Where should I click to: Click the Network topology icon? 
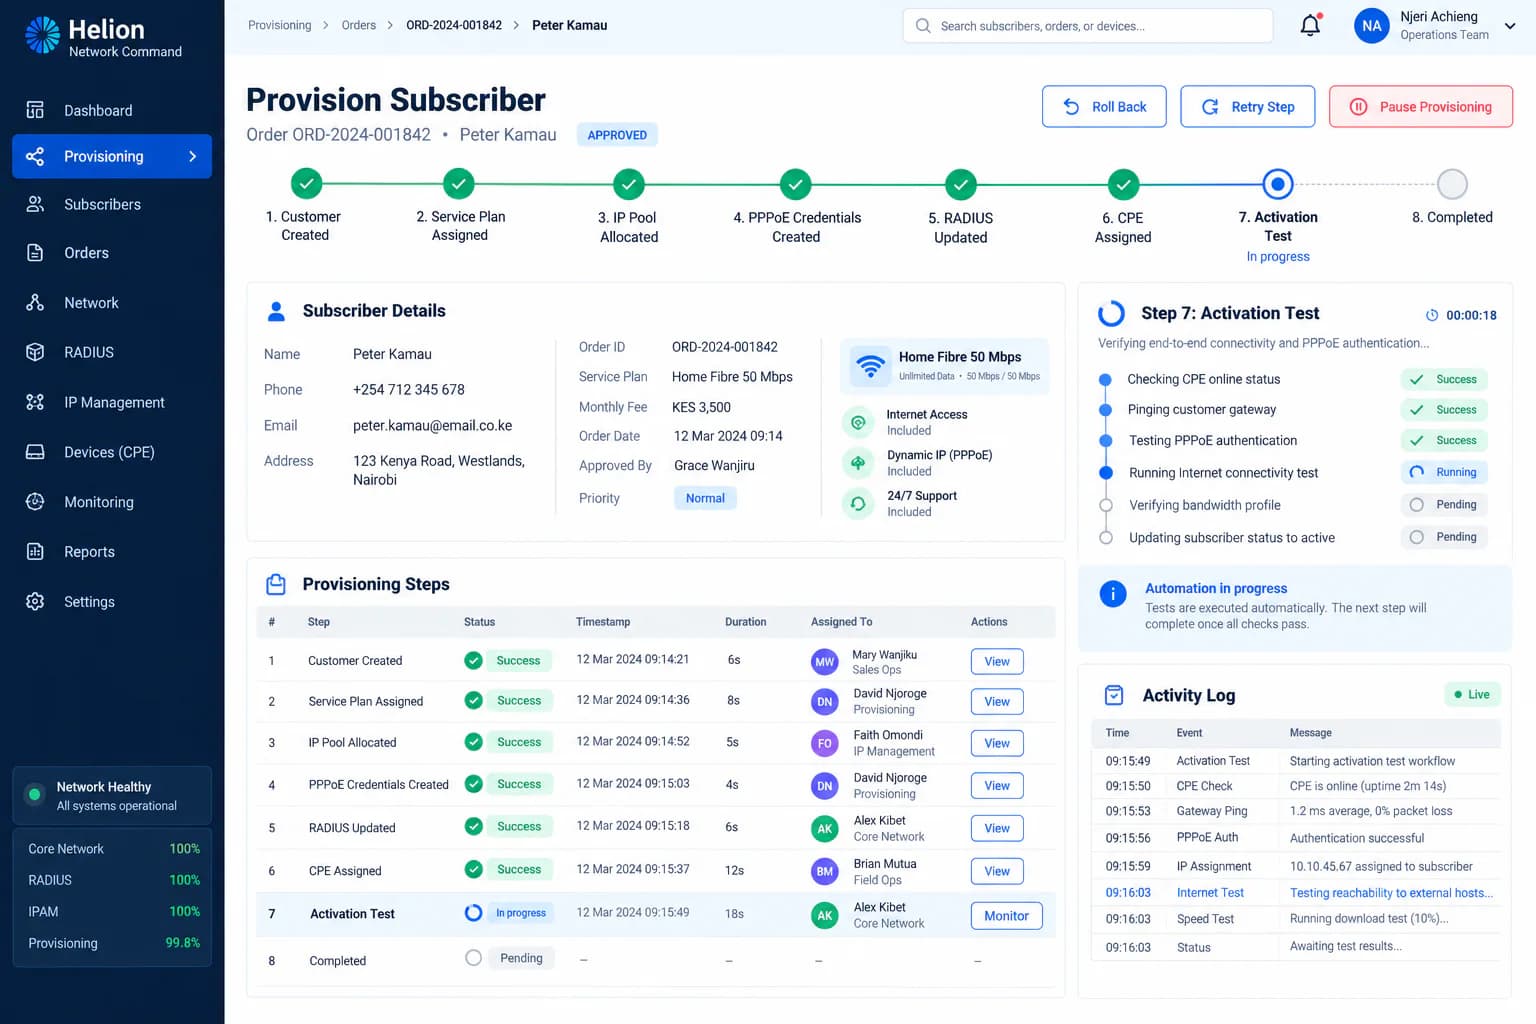click(x=35, y=302)
